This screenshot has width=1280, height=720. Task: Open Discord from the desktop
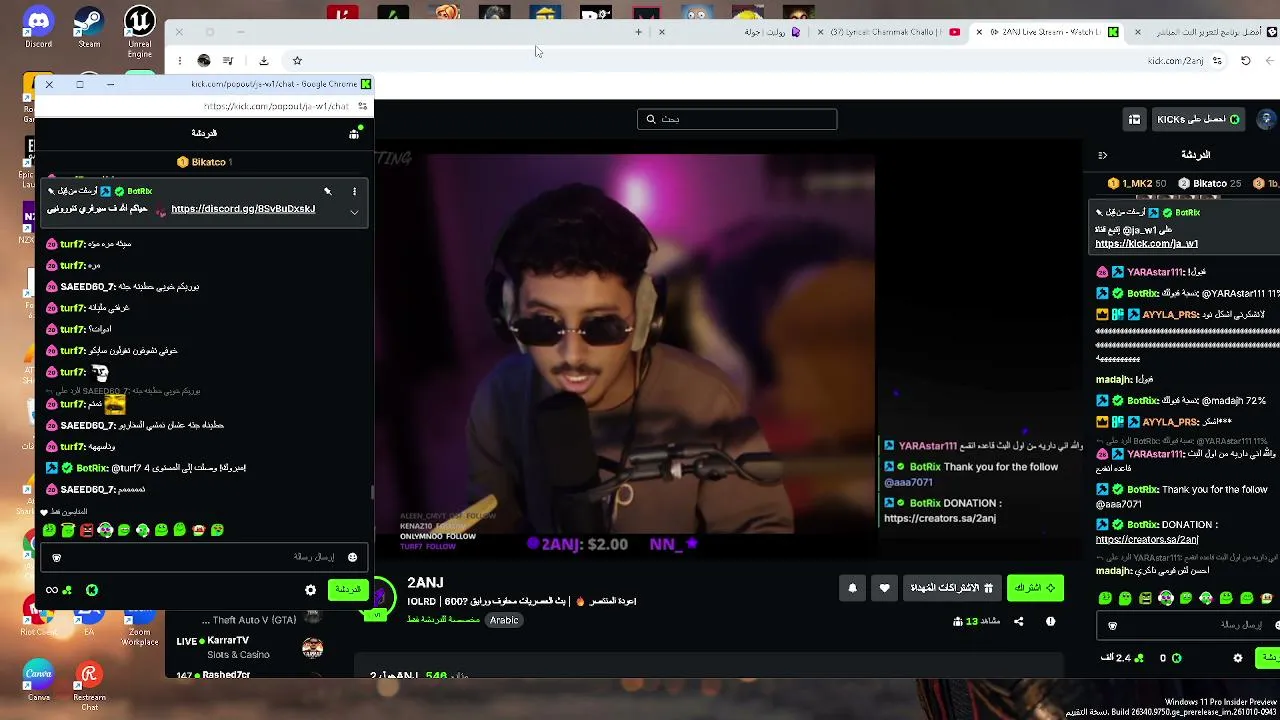coord(38,27)
